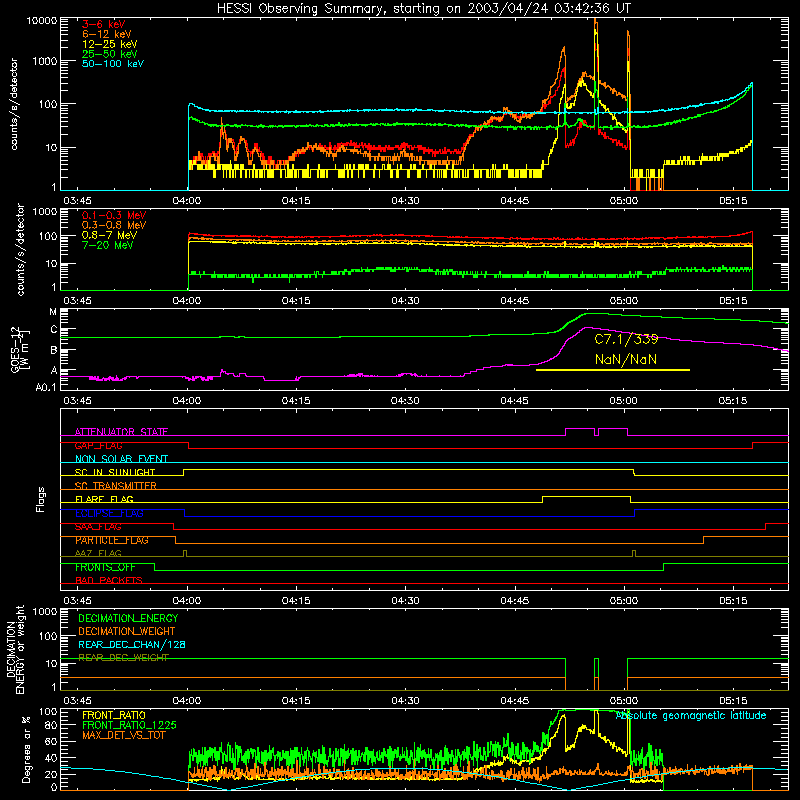This screenshot has width=800, height=800.
Task: Click the 7-20 MeV legend label
Action: (x=107, y=245)
